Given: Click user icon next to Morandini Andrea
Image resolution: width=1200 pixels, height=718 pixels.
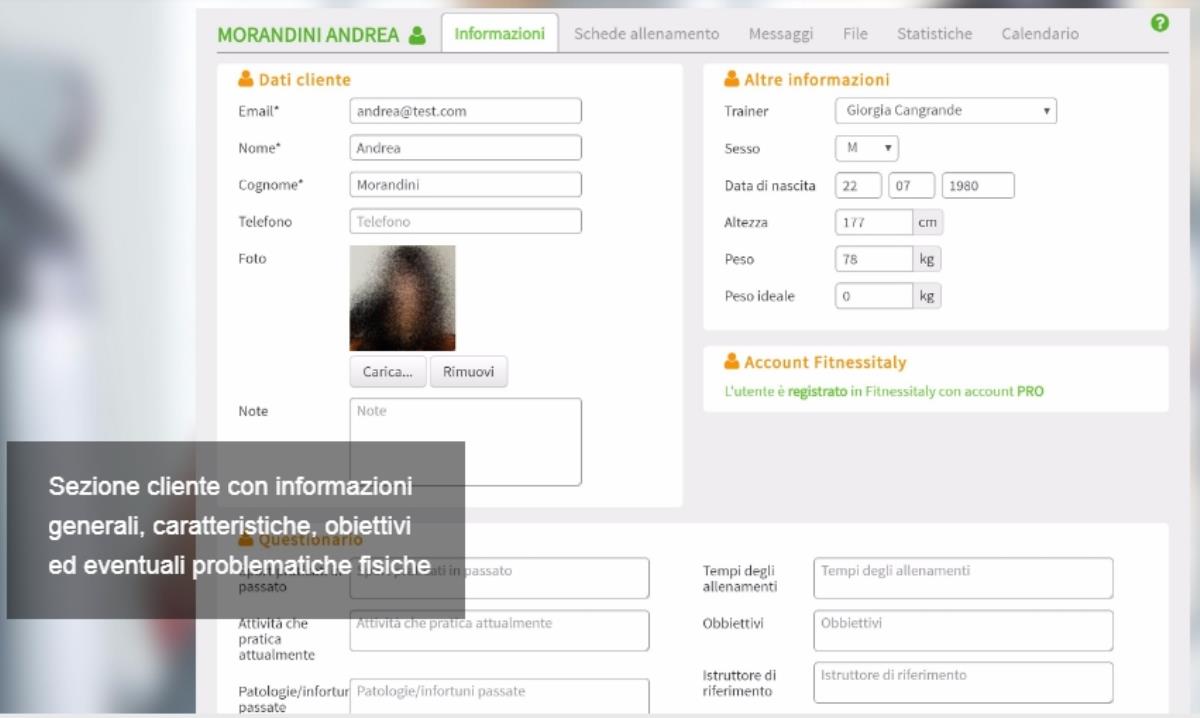Looking at the screenshot, I should coord(417,35).
